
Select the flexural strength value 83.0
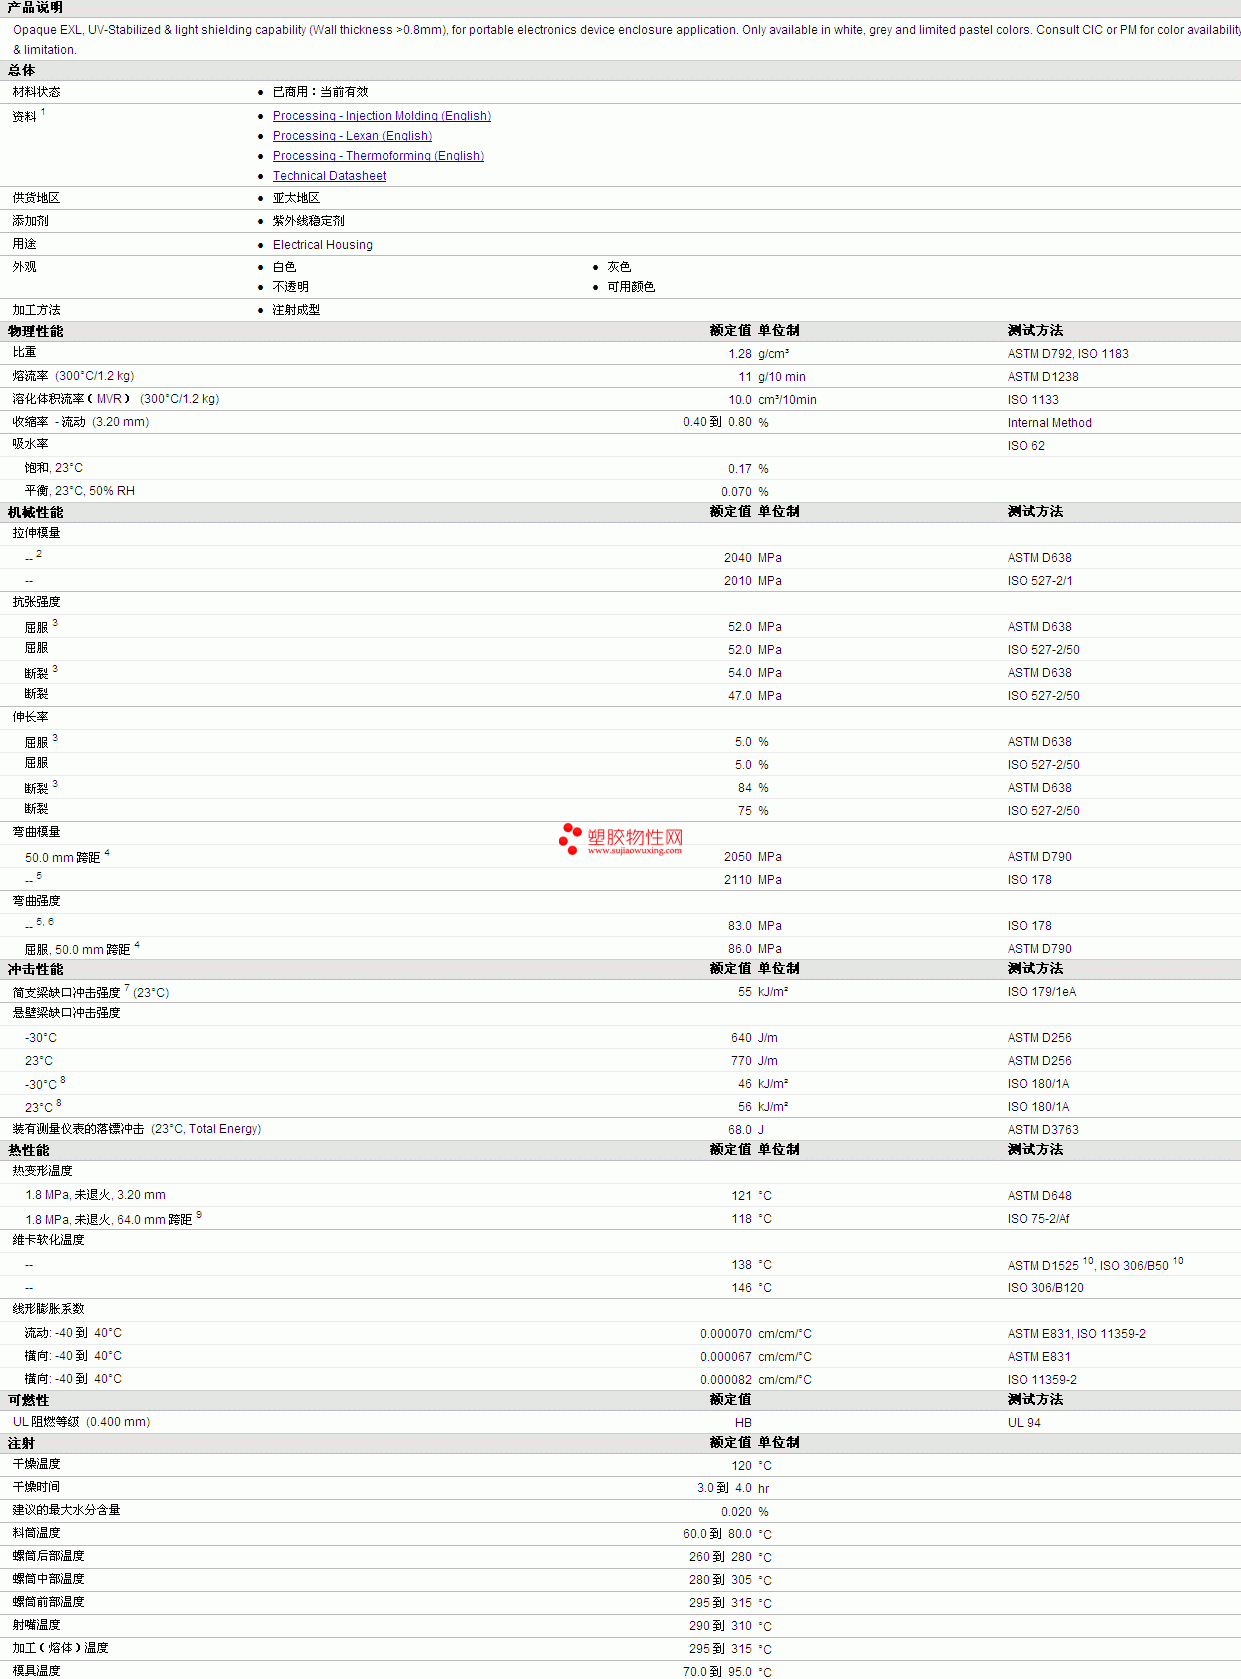click(x=740, y=926)
